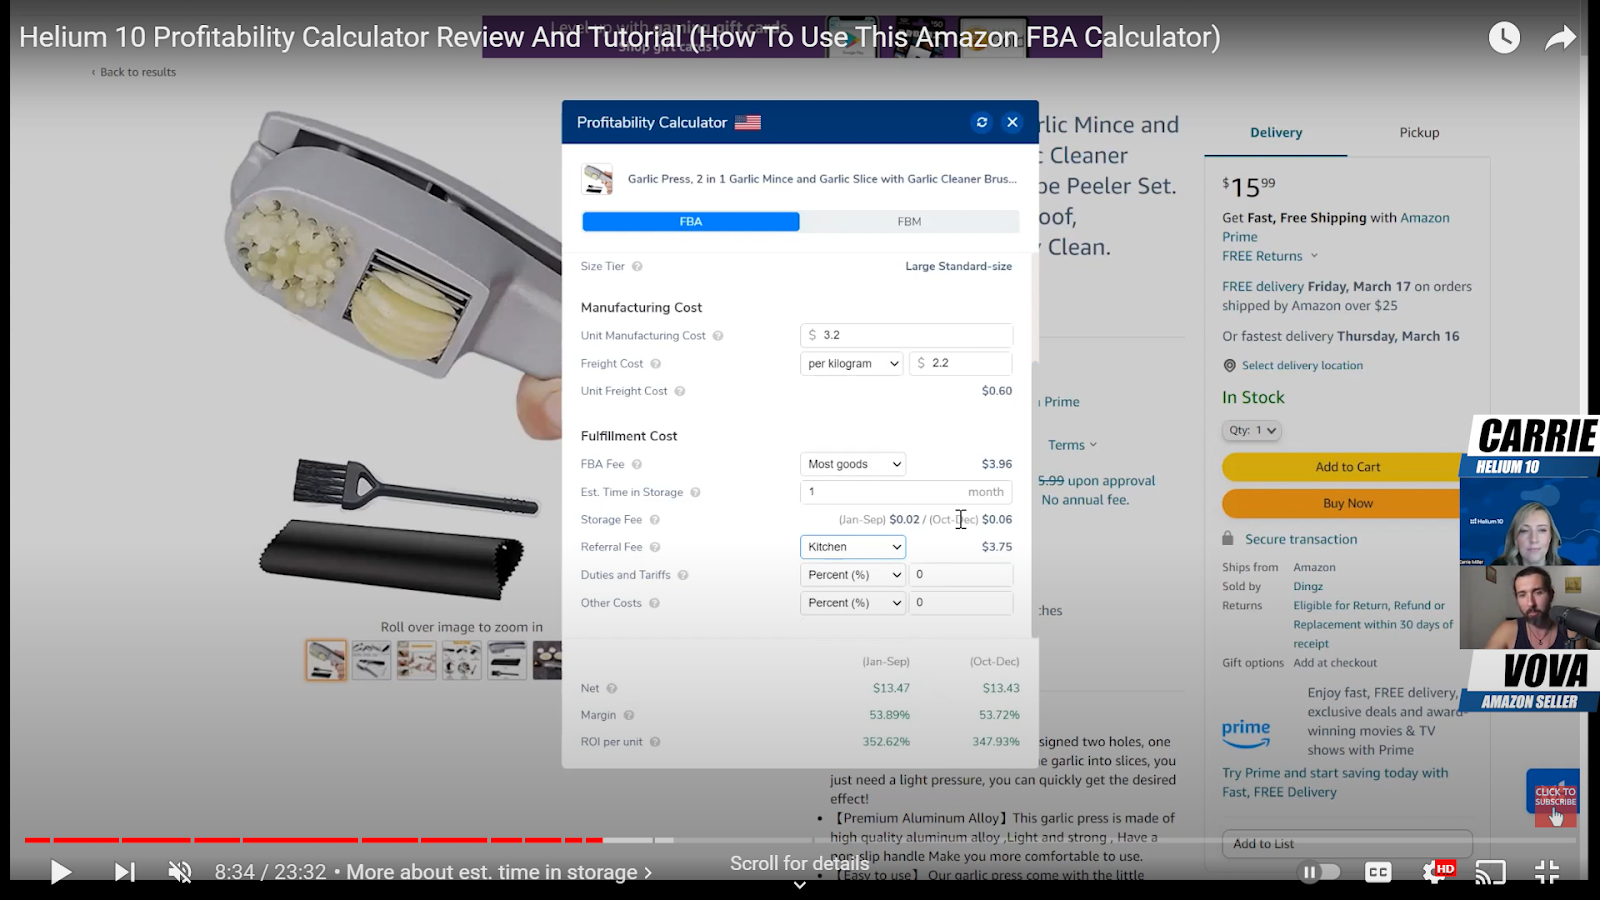Click the Watch Later clock icon
1600x900 pixels.
(1504, 38)
